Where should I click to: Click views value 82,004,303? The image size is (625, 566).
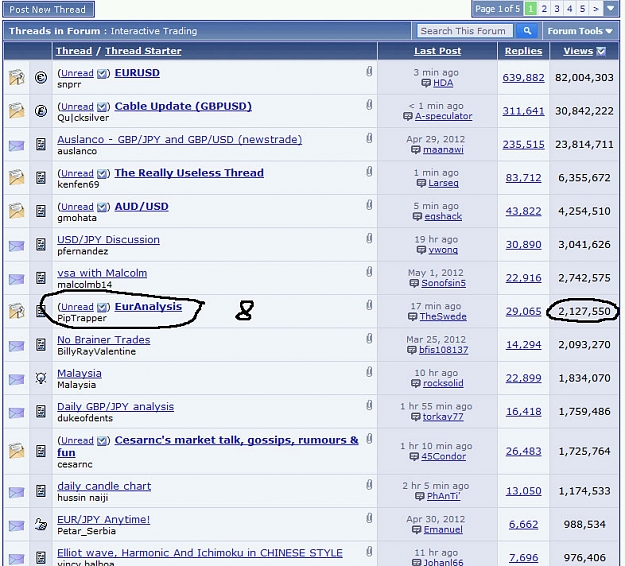(x=584, y=77)
